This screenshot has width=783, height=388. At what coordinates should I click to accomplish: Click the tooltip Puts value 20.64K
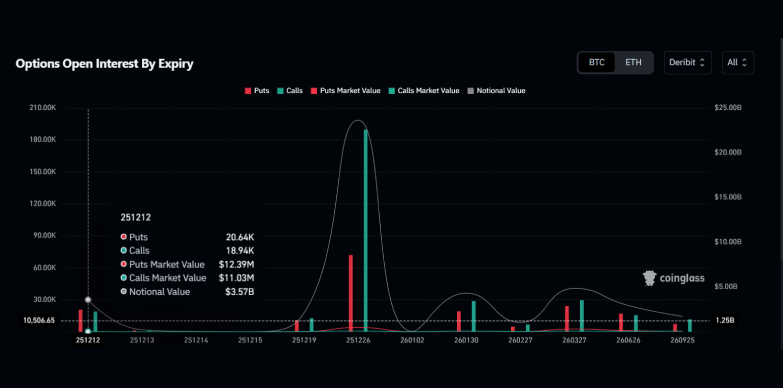240,237
